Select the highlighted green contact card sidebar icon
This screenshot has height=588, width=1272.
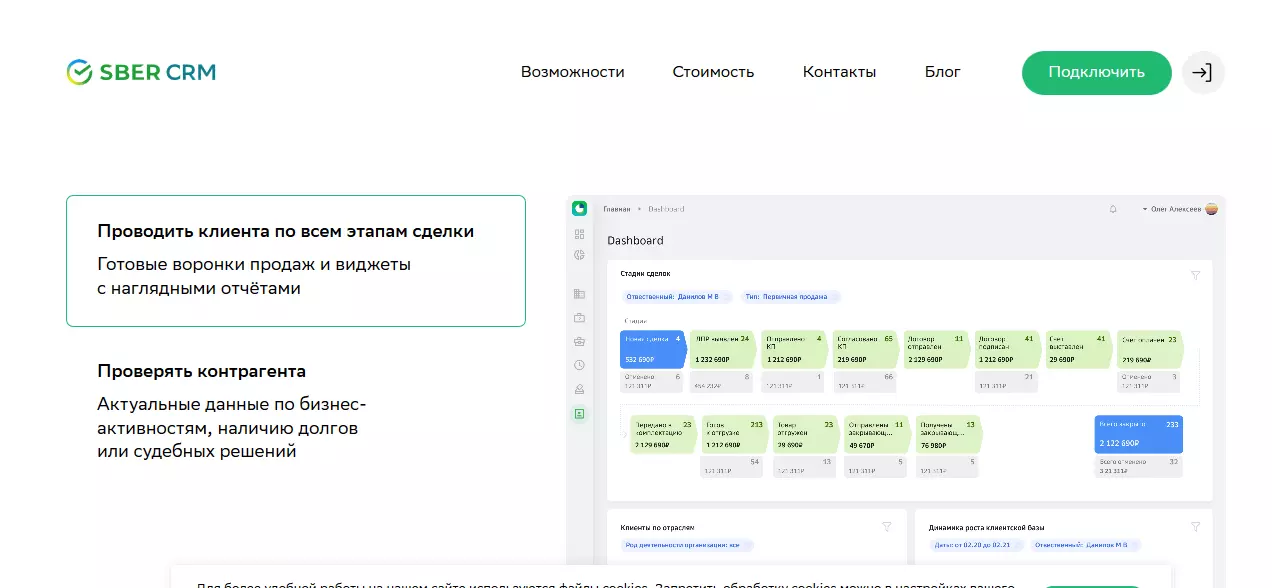579,413
